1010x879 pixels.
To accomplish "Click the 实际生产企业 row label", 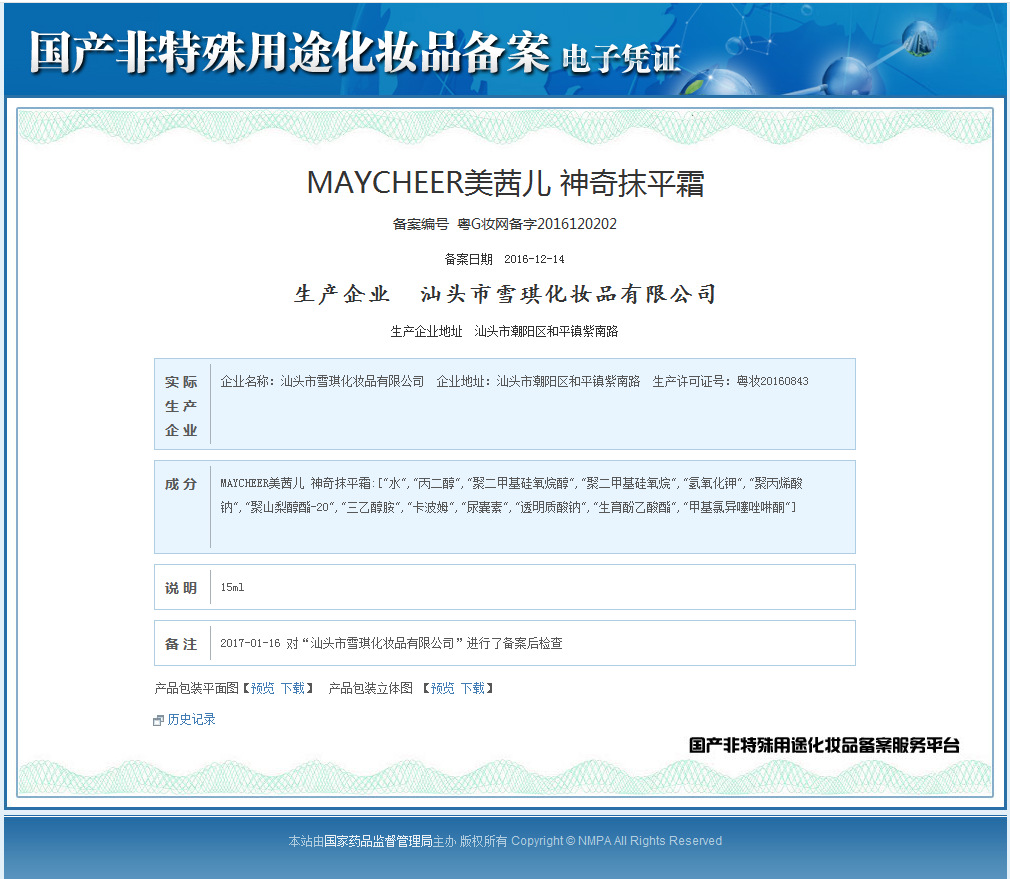I will tap(181, 406).
